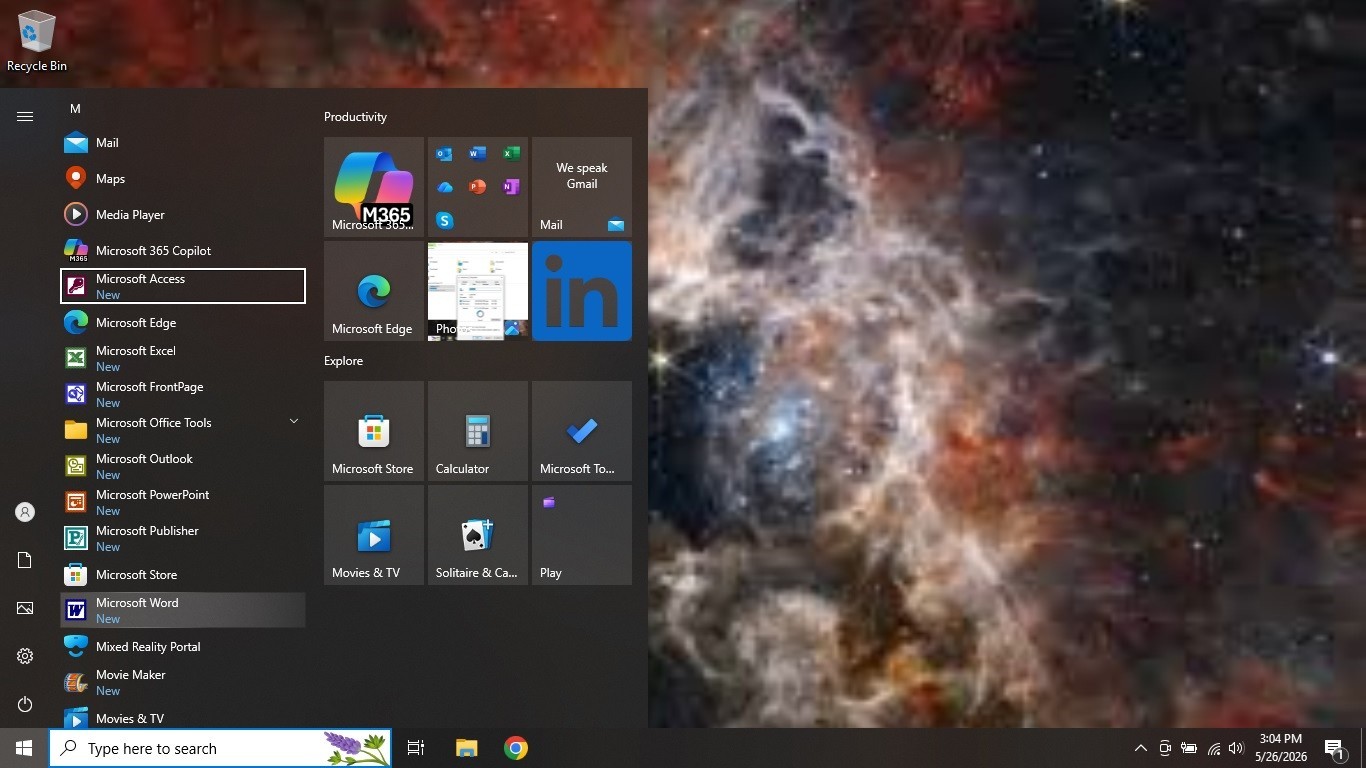
Task: Open the Movies & TV tile
Action: point(374,535)
